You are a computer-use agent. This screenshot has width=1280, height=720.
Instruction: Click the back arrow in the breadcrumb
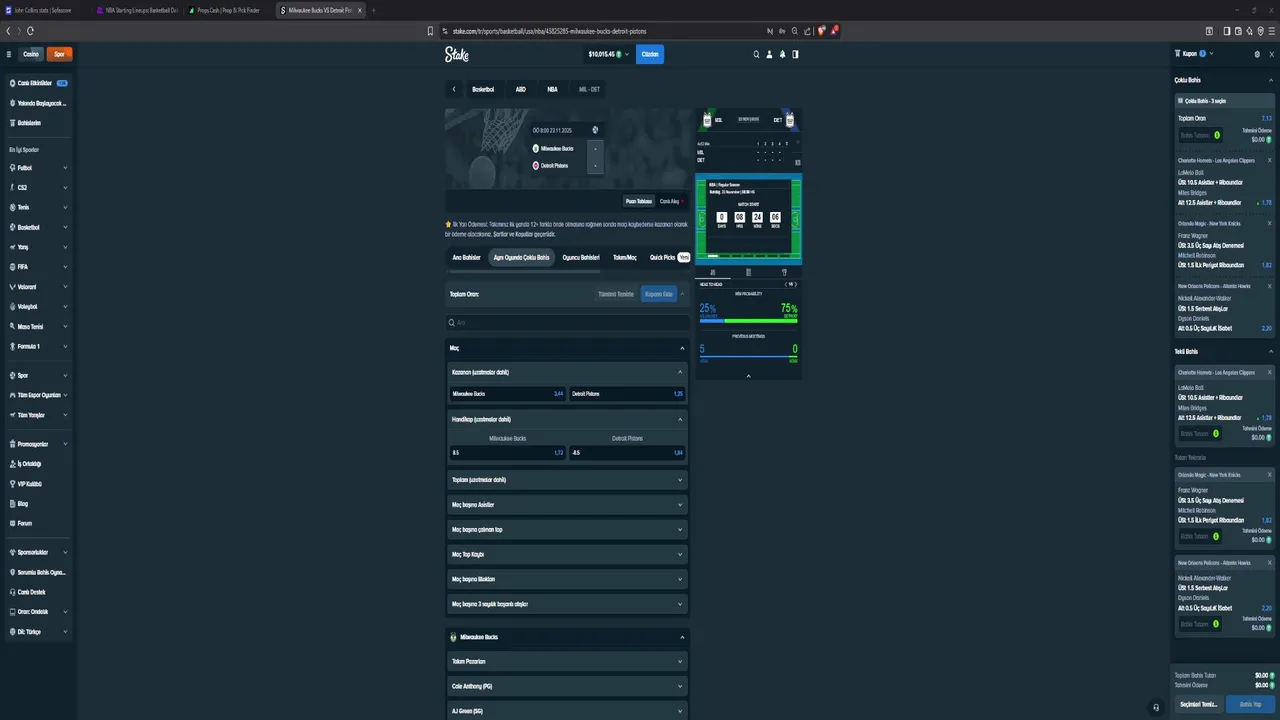[454, 89]
